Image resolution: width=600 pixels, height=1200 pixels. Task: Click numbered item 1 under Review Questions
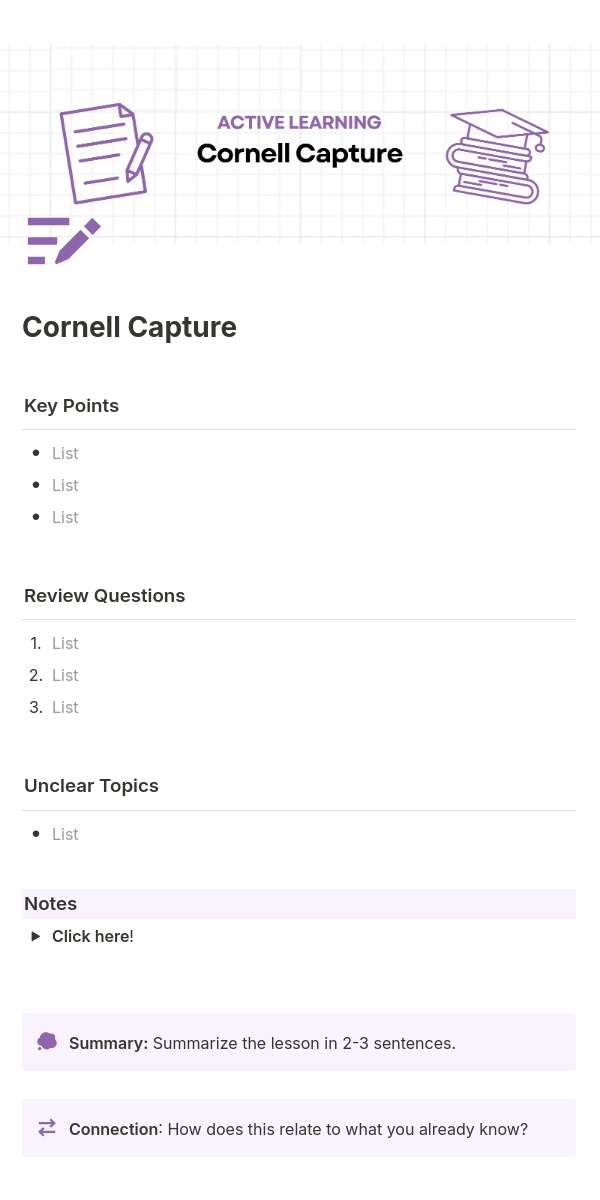click(65, 643)
